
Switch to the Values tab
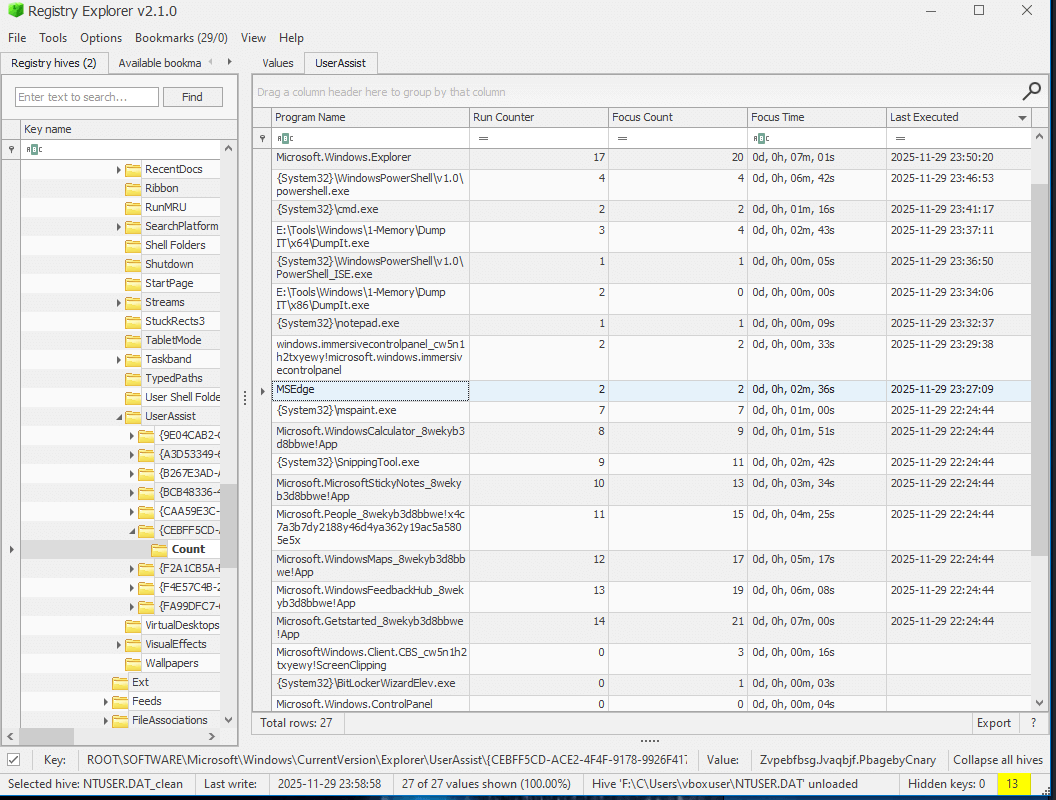277,63
